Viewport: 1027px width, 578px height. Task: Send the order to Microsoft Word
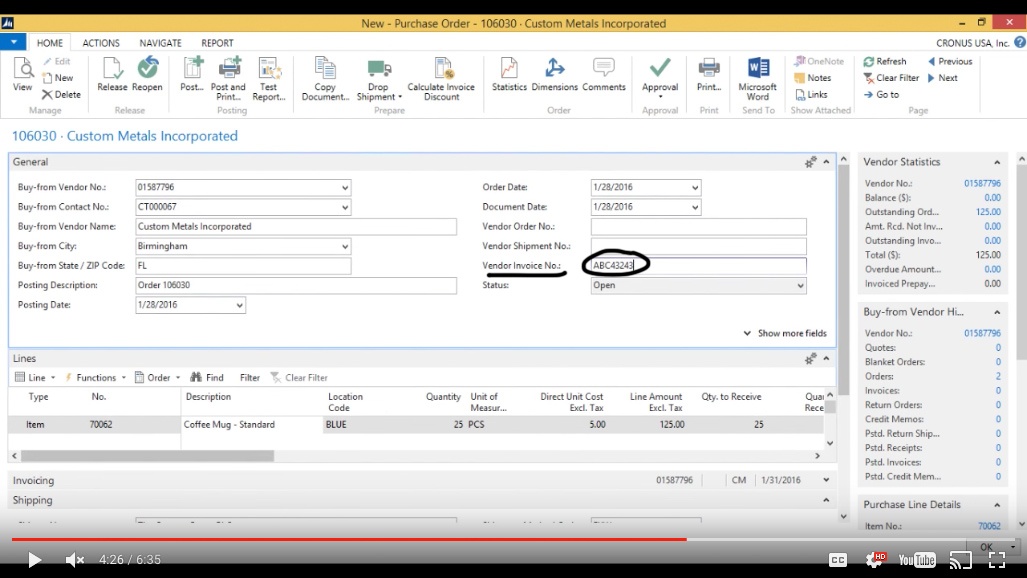coord(757,79)
